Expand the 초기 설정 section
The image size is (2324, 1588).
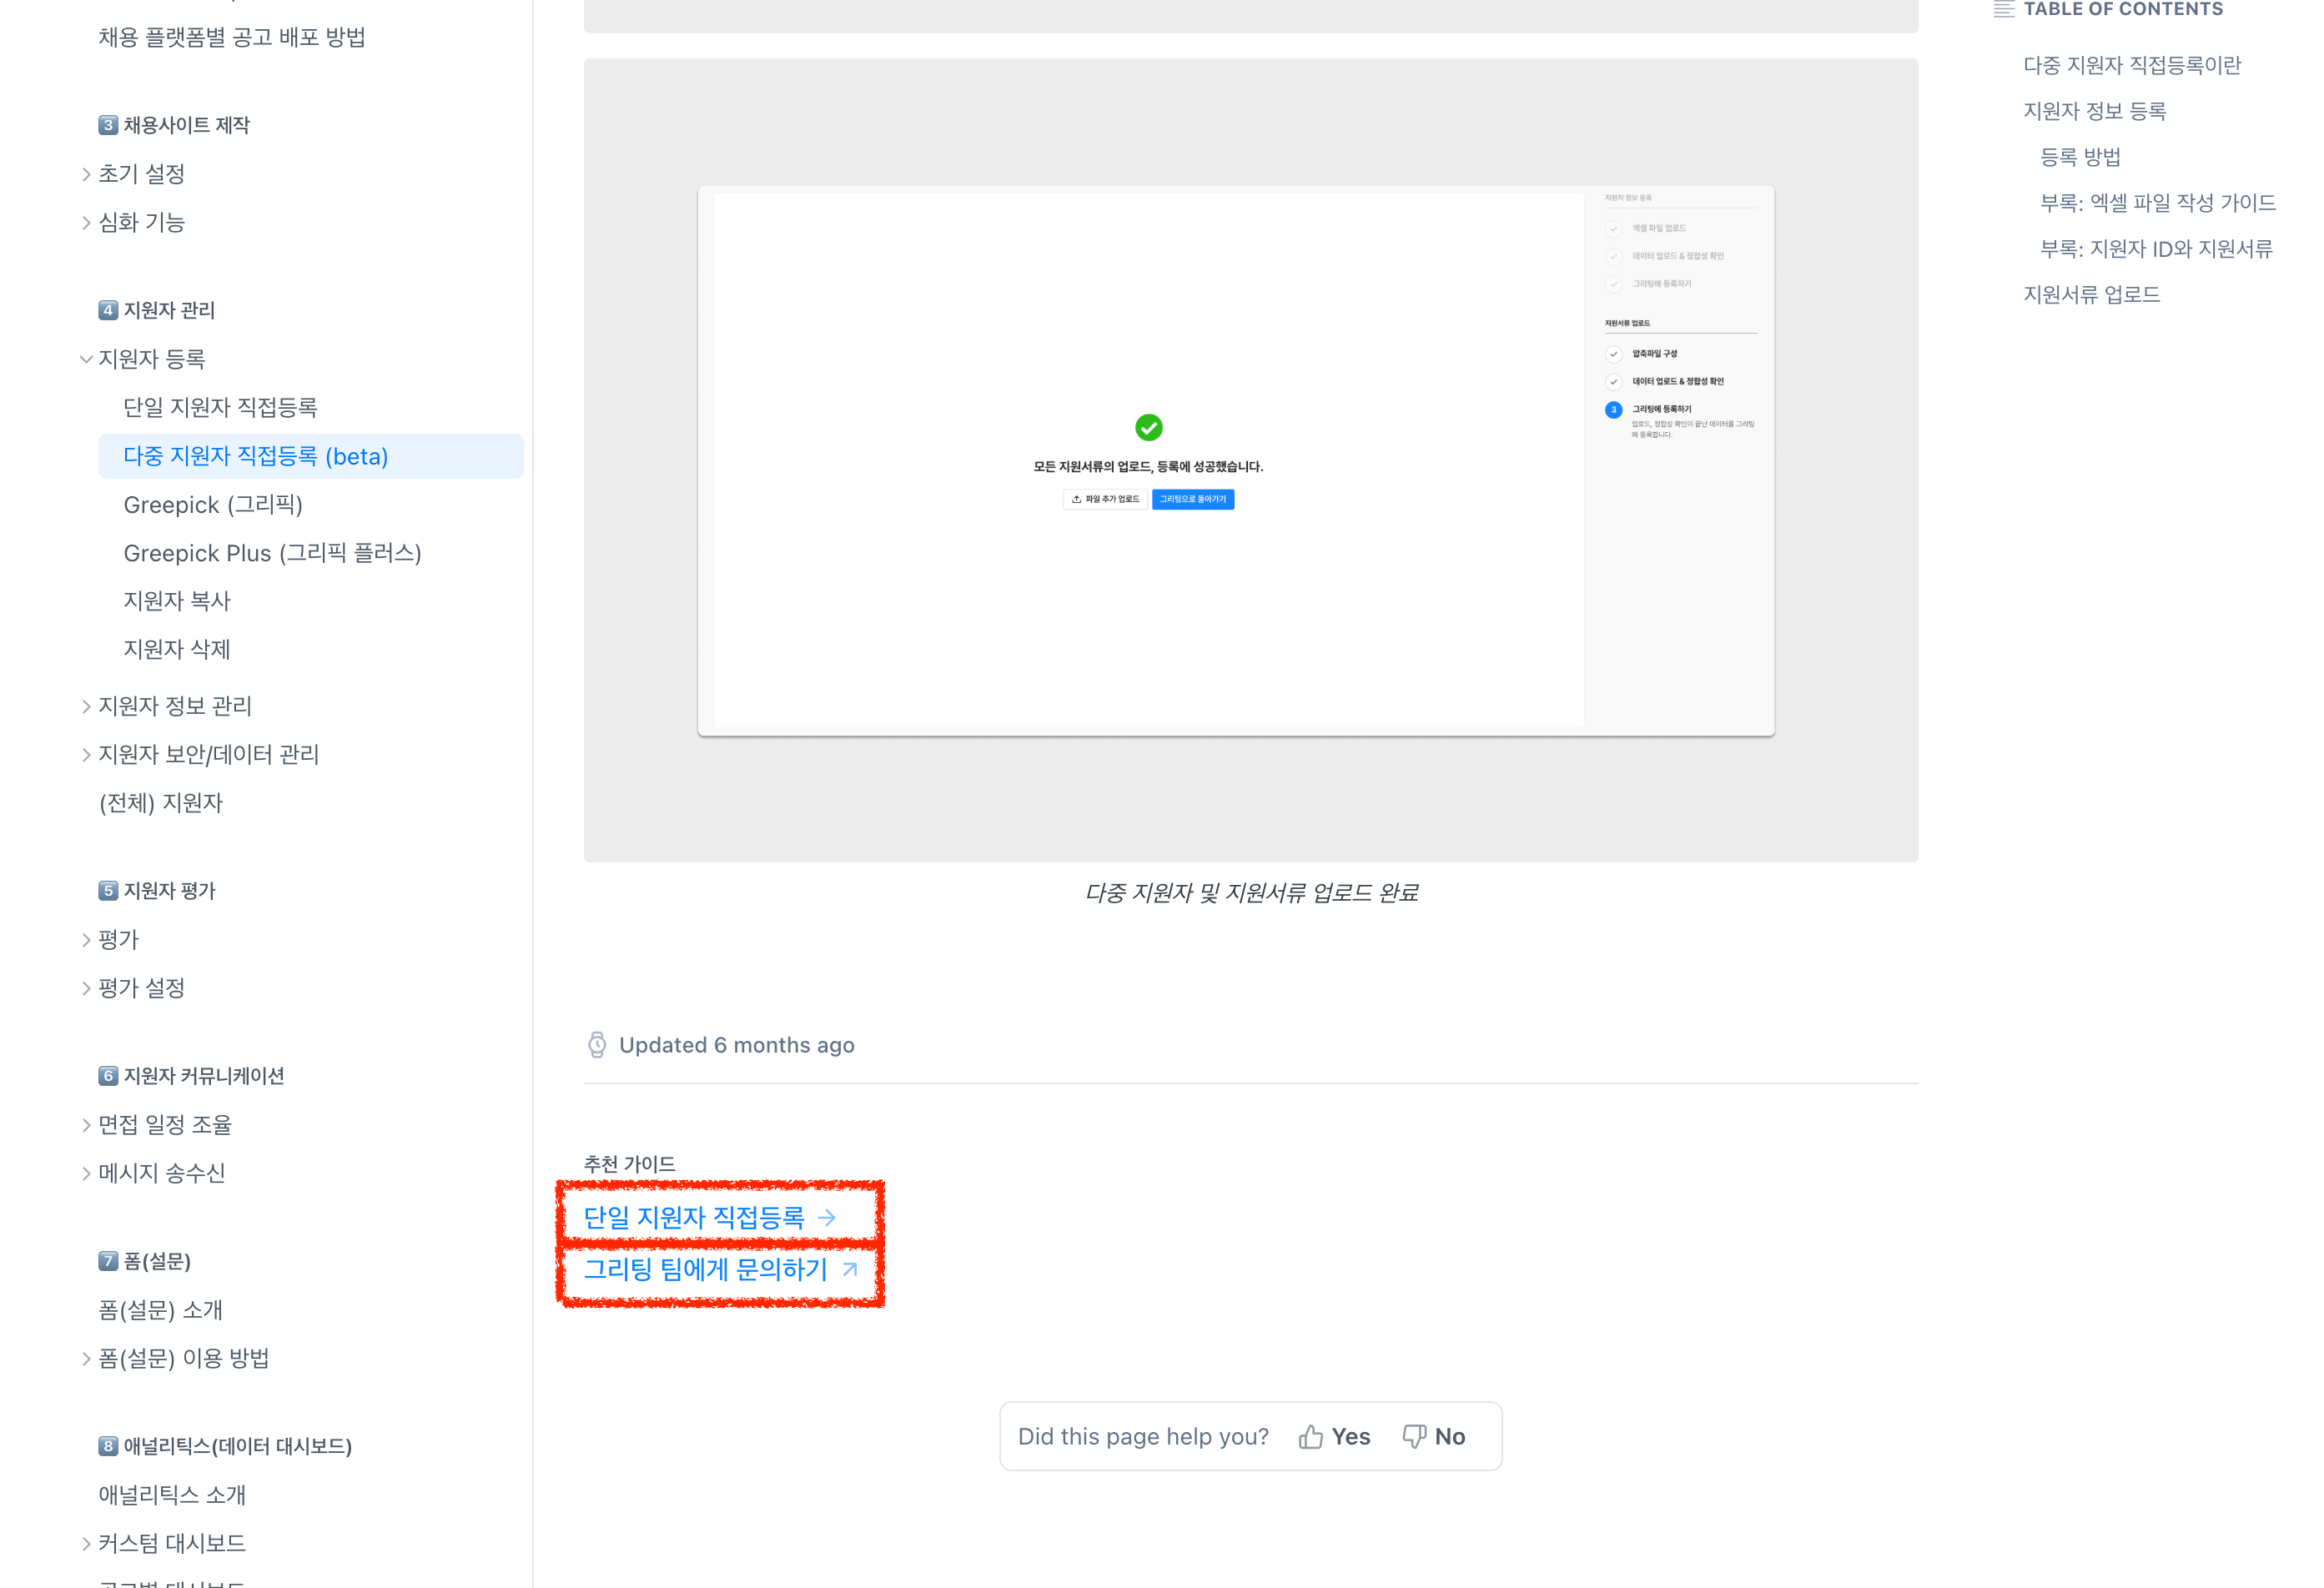(86, 174)
